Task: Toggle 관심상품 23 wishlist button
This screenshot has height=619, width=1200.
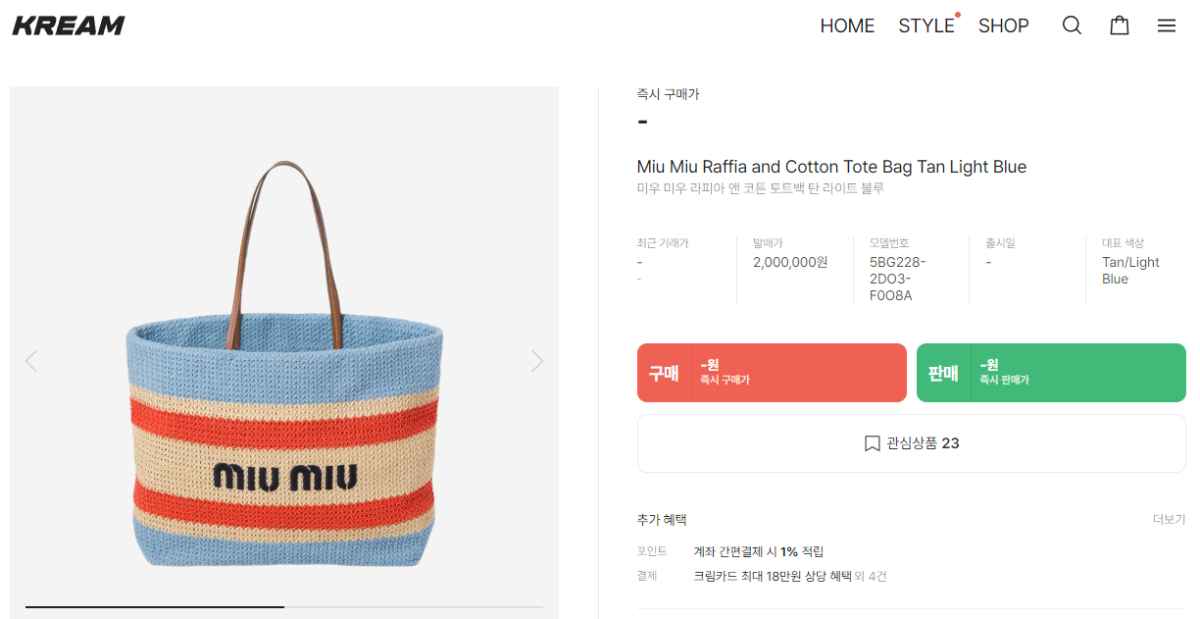Action: tap(911, 443)
